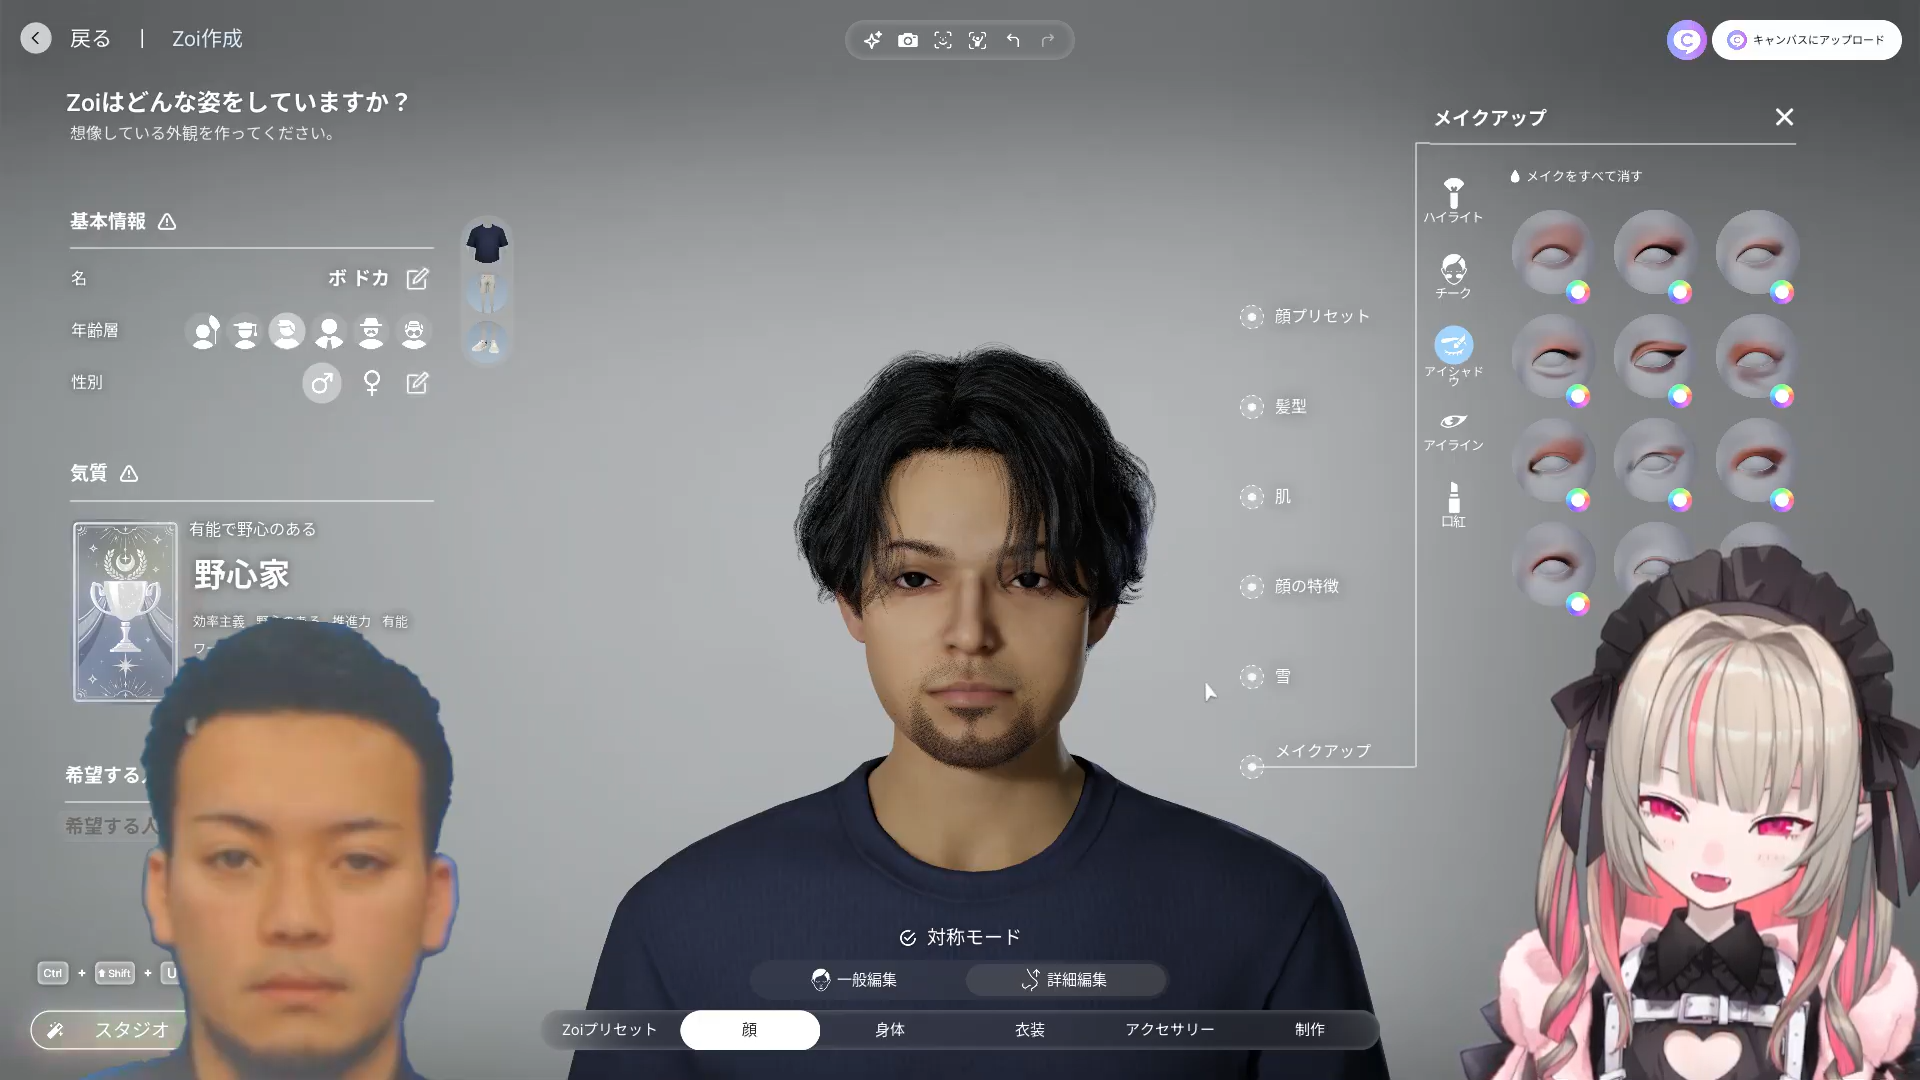Screen dimensions: 1920x1080
Task: Click the face capture frame icon
Action: coord(943,40)
